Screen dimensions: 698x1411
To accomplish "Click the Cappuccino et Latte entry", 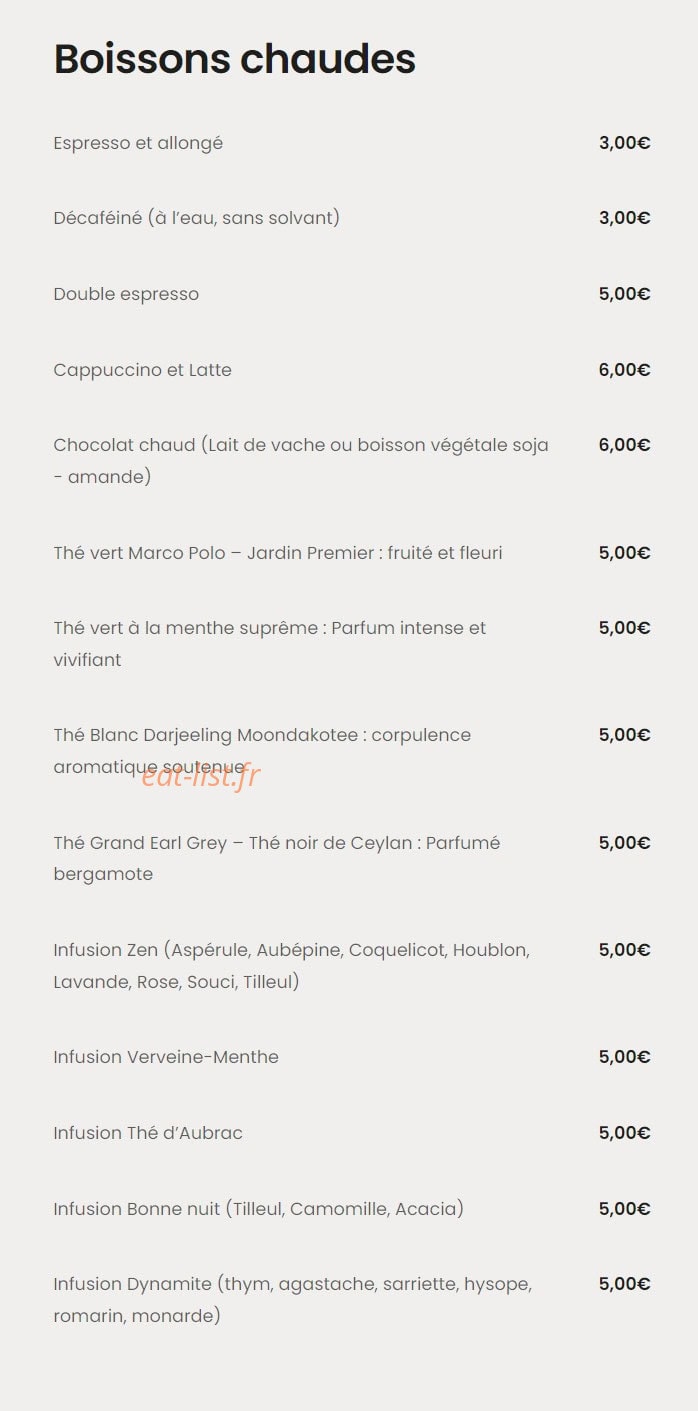I will [142, 370].
